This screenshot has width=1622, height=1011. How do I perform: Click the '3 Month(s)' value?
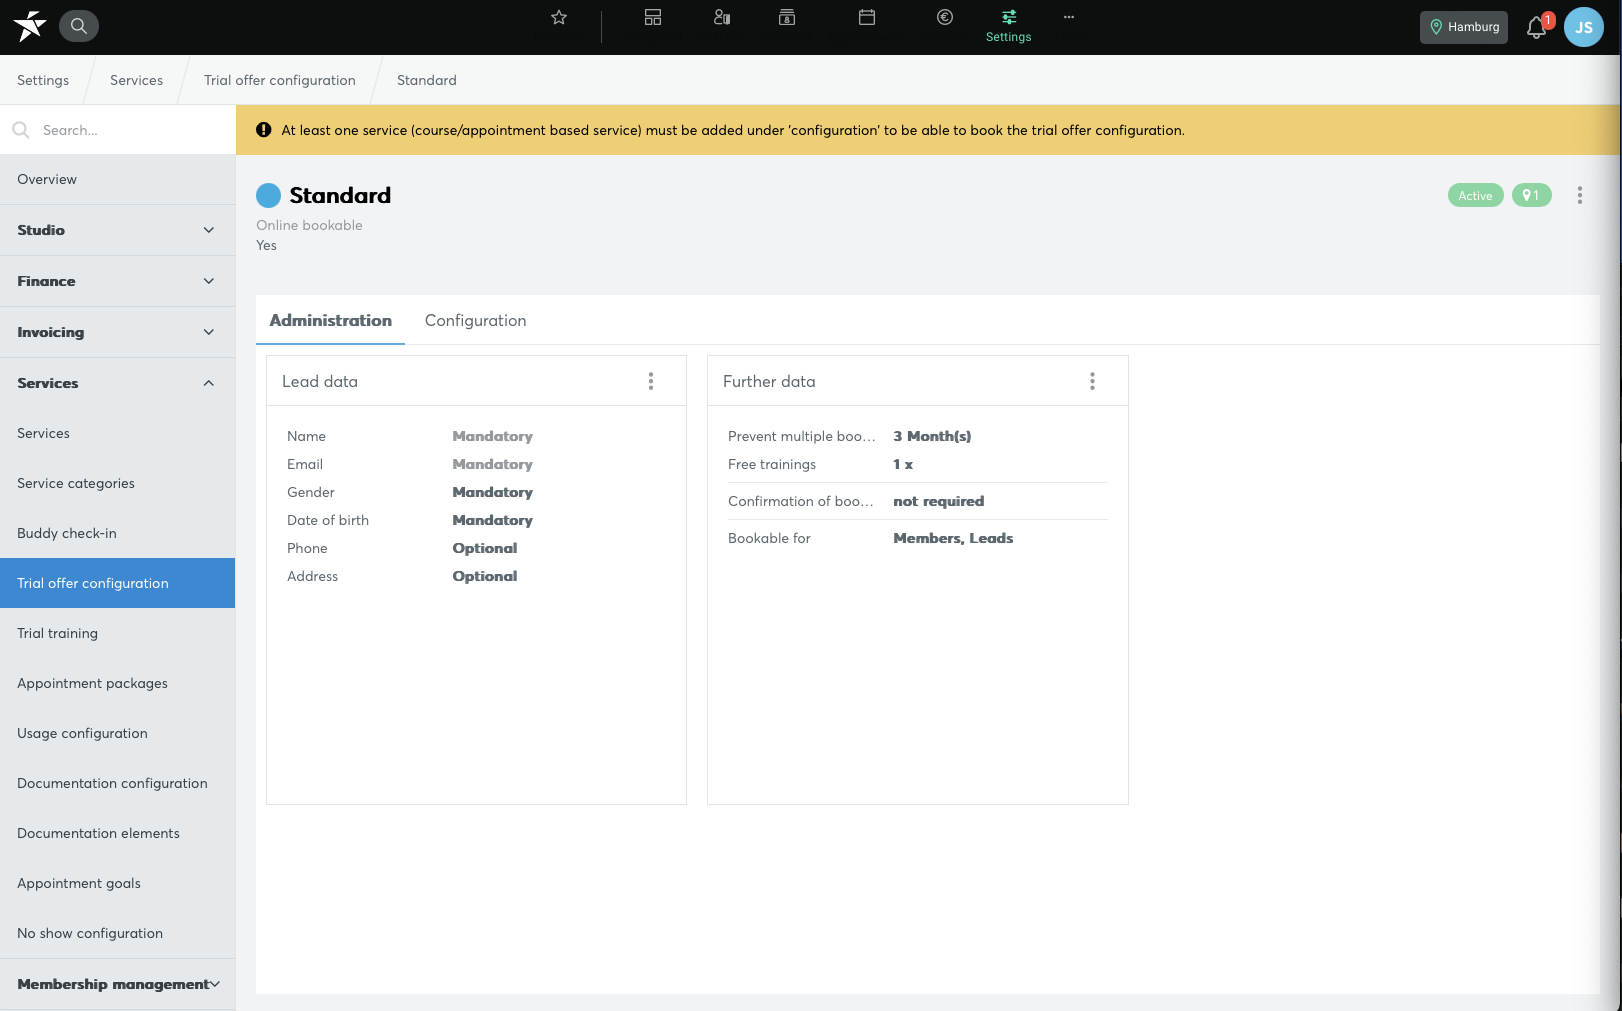point(932,436)
